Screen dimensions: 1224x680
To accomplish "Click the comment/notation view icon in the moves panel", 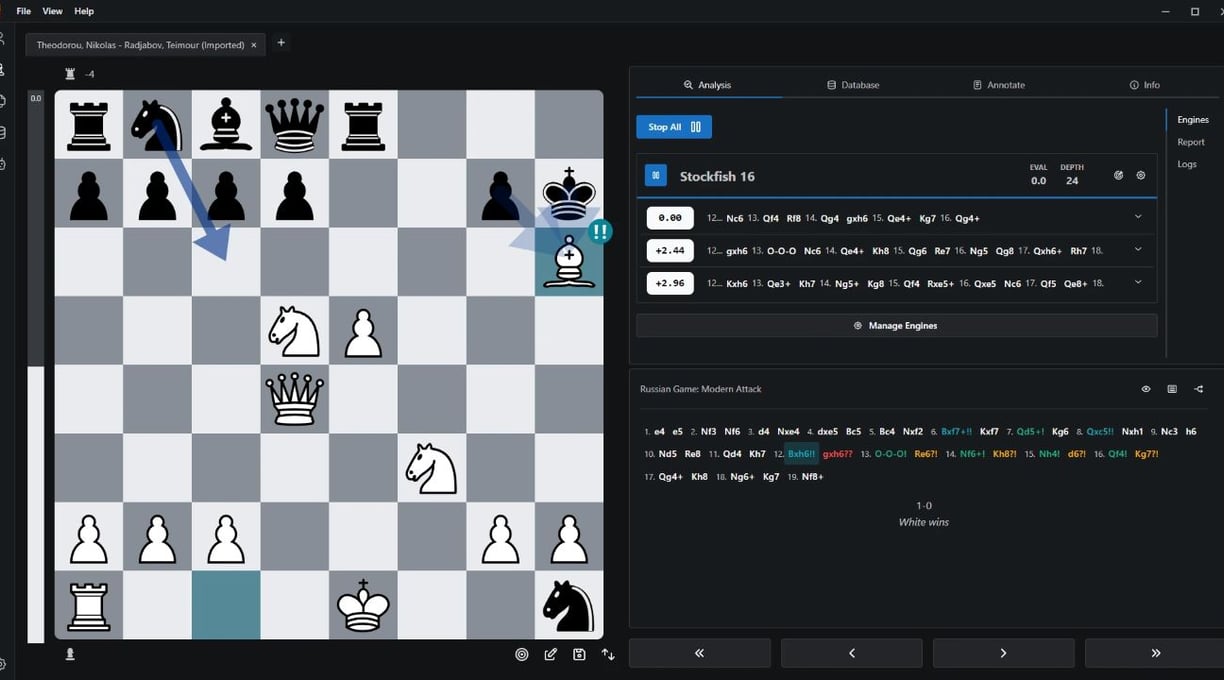I will pos(1172,389).
